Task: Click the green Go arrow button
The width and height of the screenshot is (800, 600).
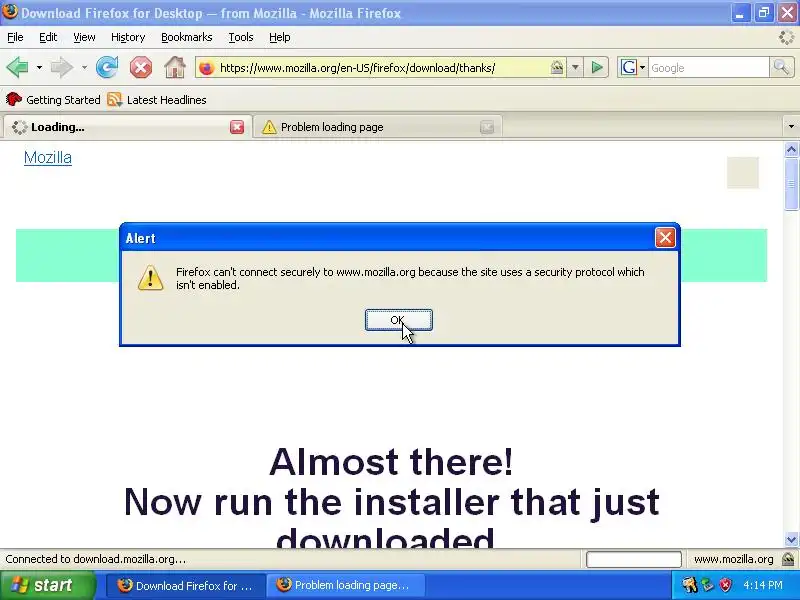Action: 596,67
